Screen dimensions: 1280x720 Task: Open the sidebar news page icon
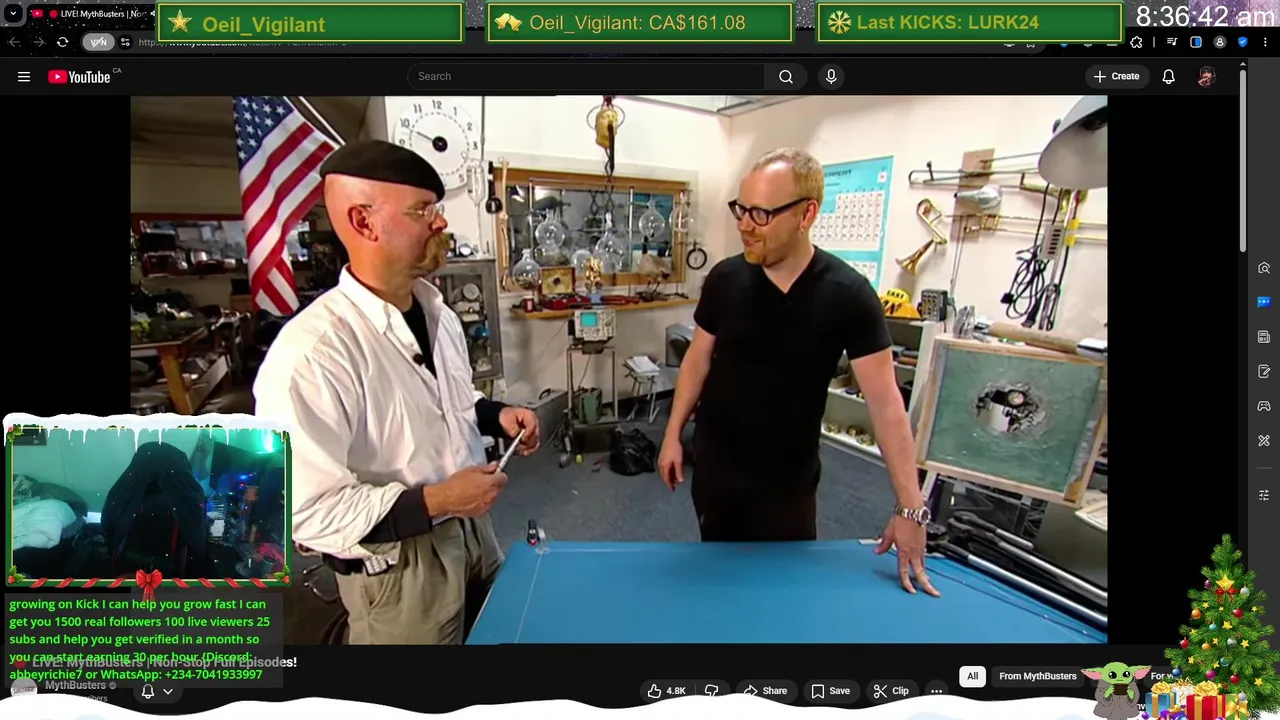click(1264, 337)
